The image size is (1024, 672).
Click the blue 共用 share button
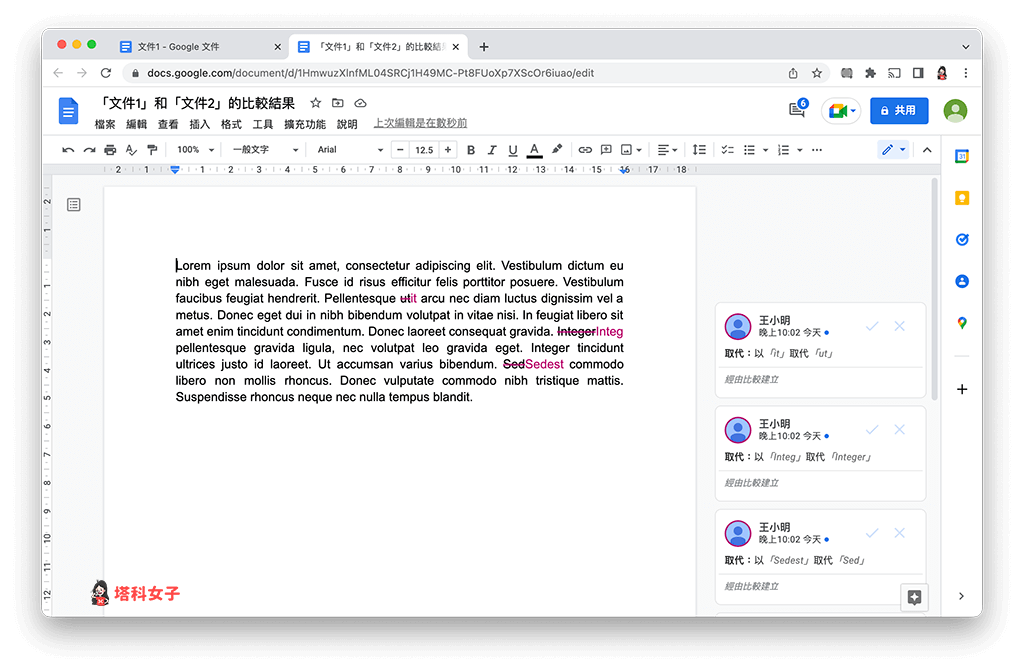coord(899,110)
